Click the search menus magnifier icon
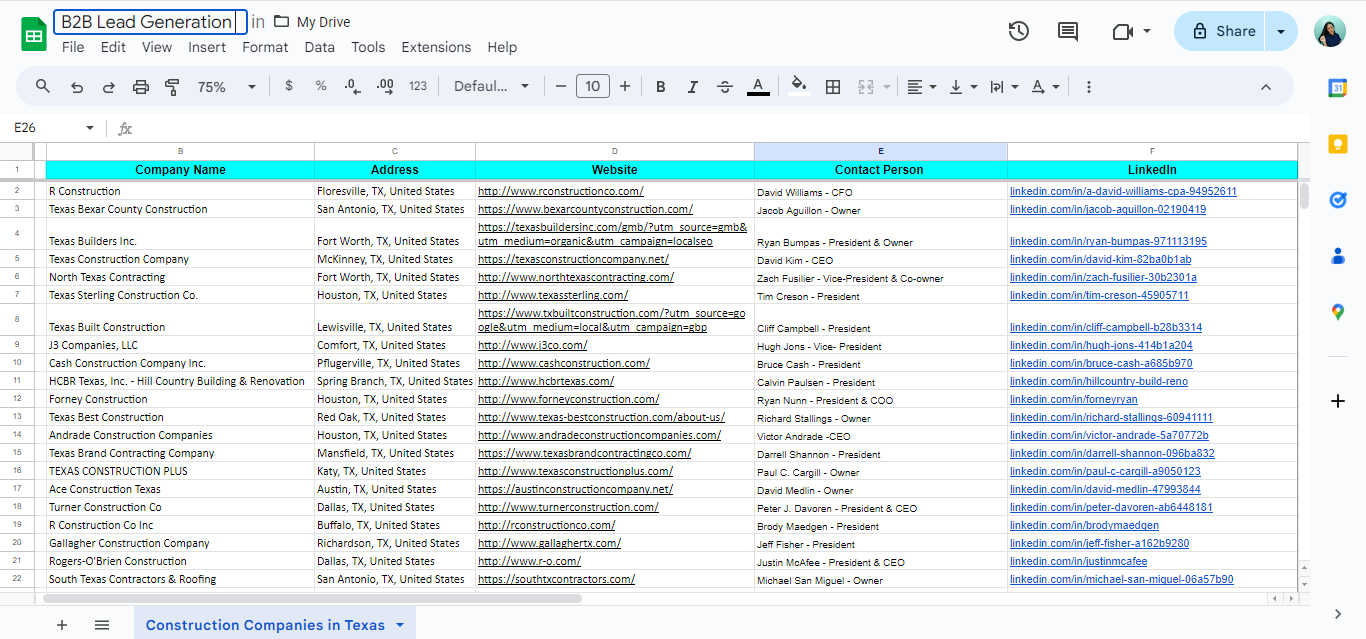Viewport: 1366px width, 639px height. 43,87
